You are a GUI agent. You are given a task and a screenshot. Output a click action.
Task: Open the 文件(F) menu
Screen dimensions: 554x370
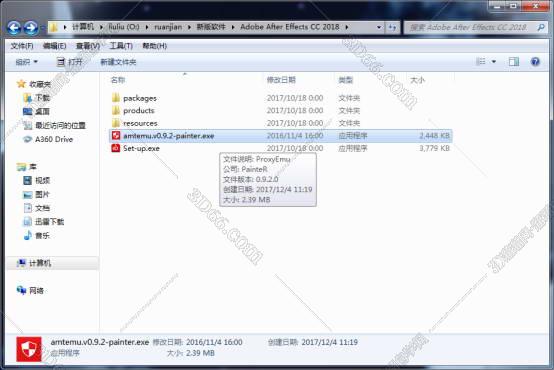[22, 46]
